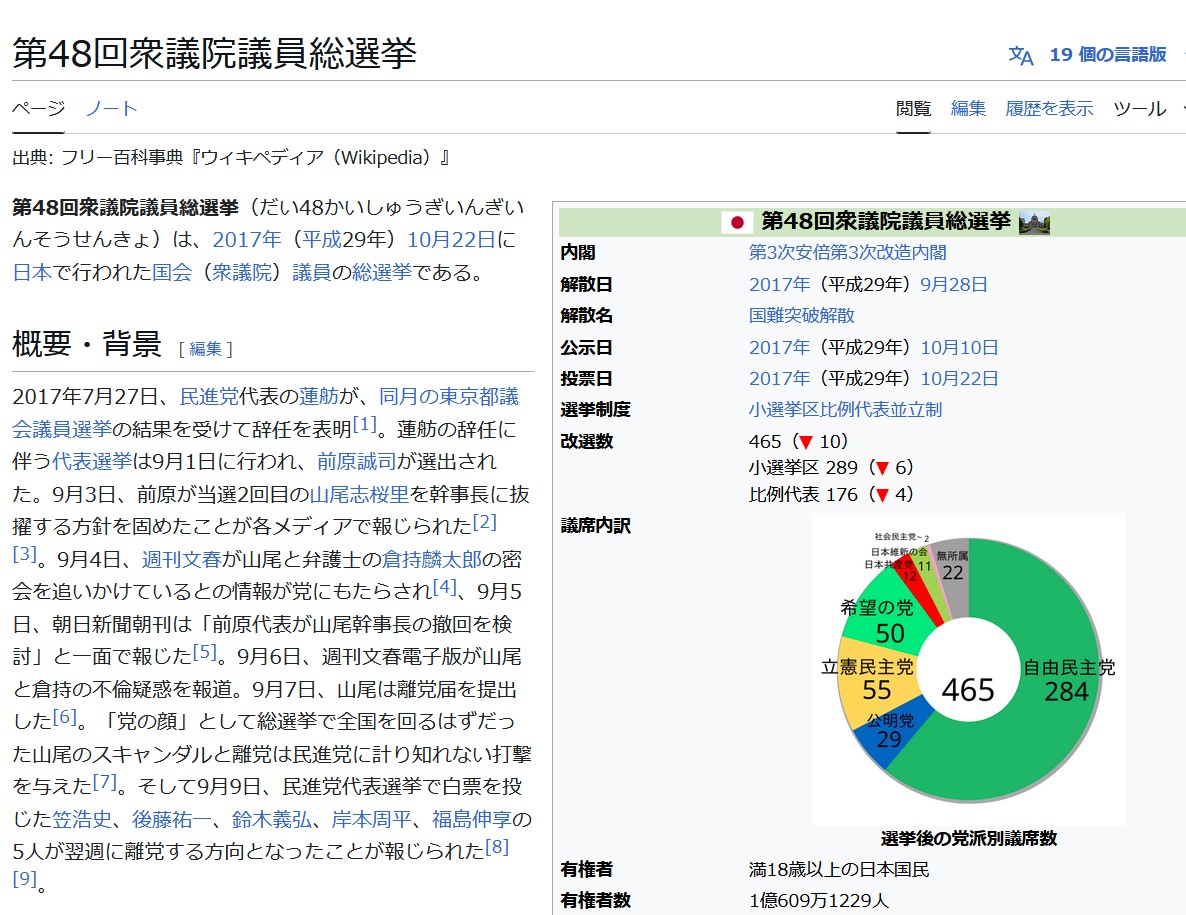Jump to citation 7

click(104, 781)
